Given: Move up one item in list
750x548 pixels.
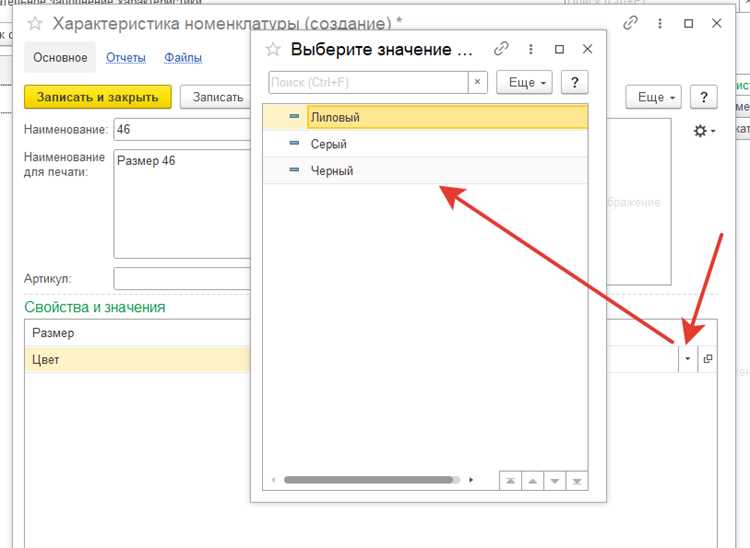Looking at the screenshot, I should [532, 481].
